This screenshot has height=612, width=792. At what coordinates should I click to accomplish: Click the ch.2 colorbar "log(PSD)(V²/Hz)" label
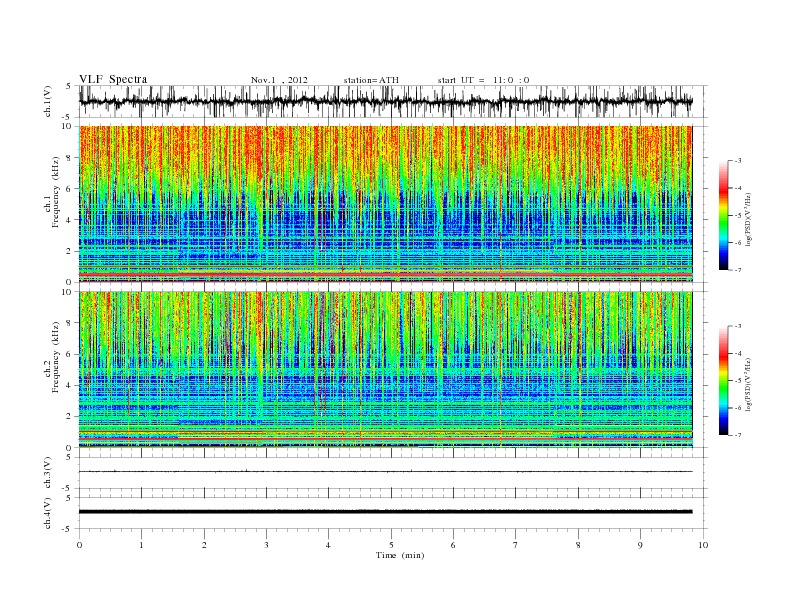coord(748,384)
